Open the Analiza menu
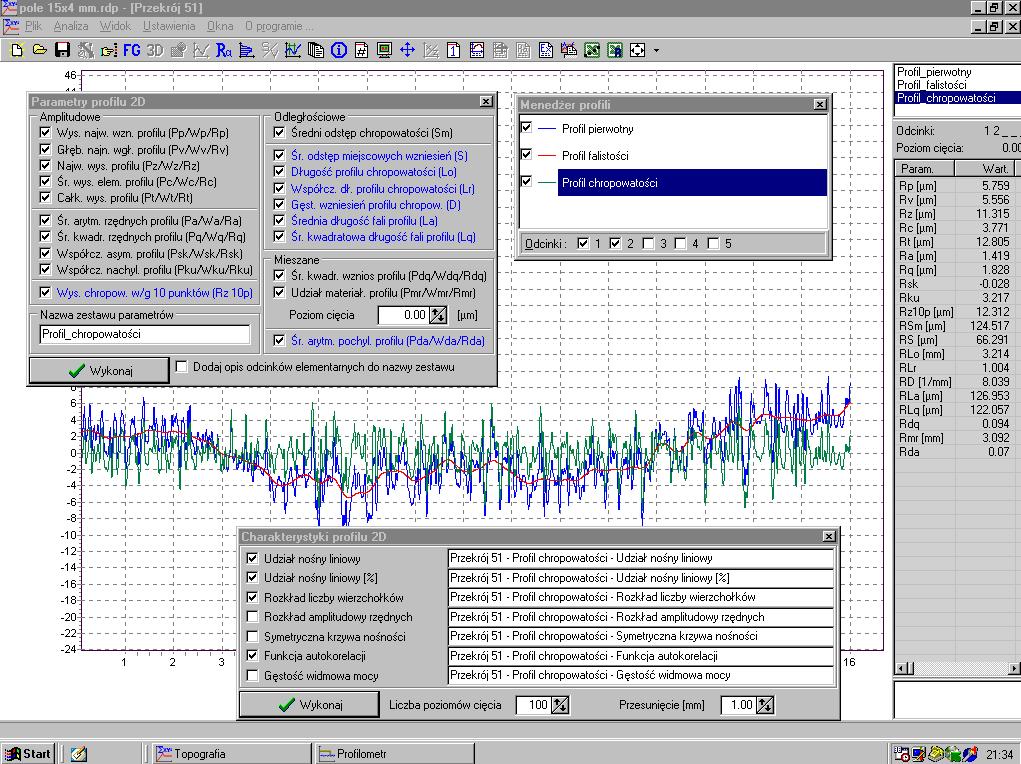Screen dimensions: 1021x764 pos(71,26)
